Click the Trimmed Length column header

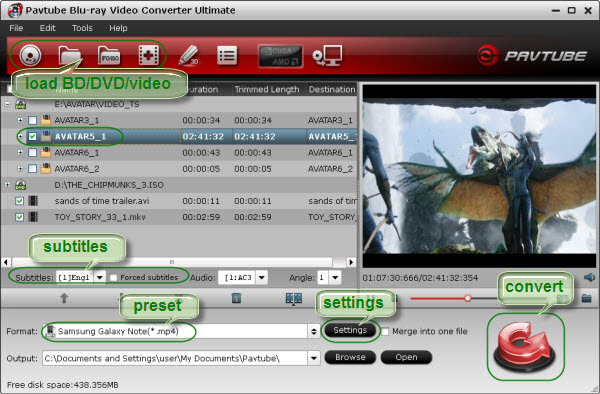[x=267, y=90]
